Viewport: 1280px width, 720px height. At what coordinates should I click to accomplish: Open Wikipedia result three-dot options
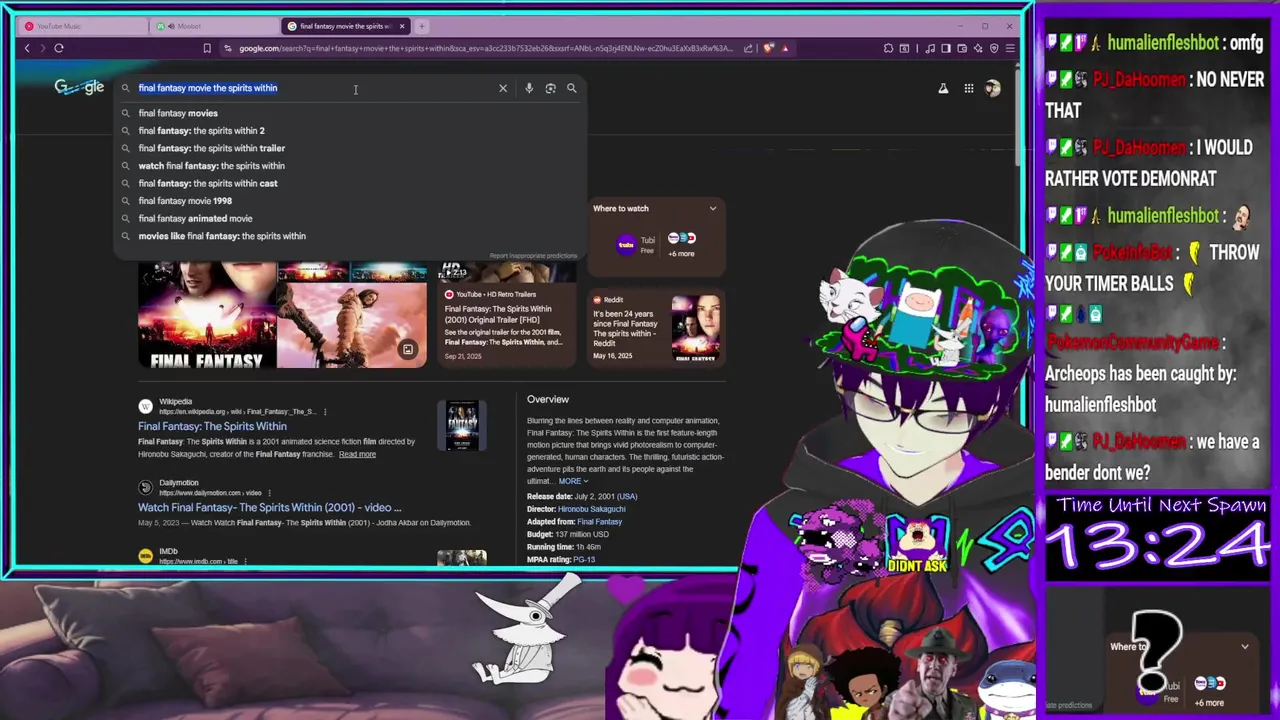325,412
